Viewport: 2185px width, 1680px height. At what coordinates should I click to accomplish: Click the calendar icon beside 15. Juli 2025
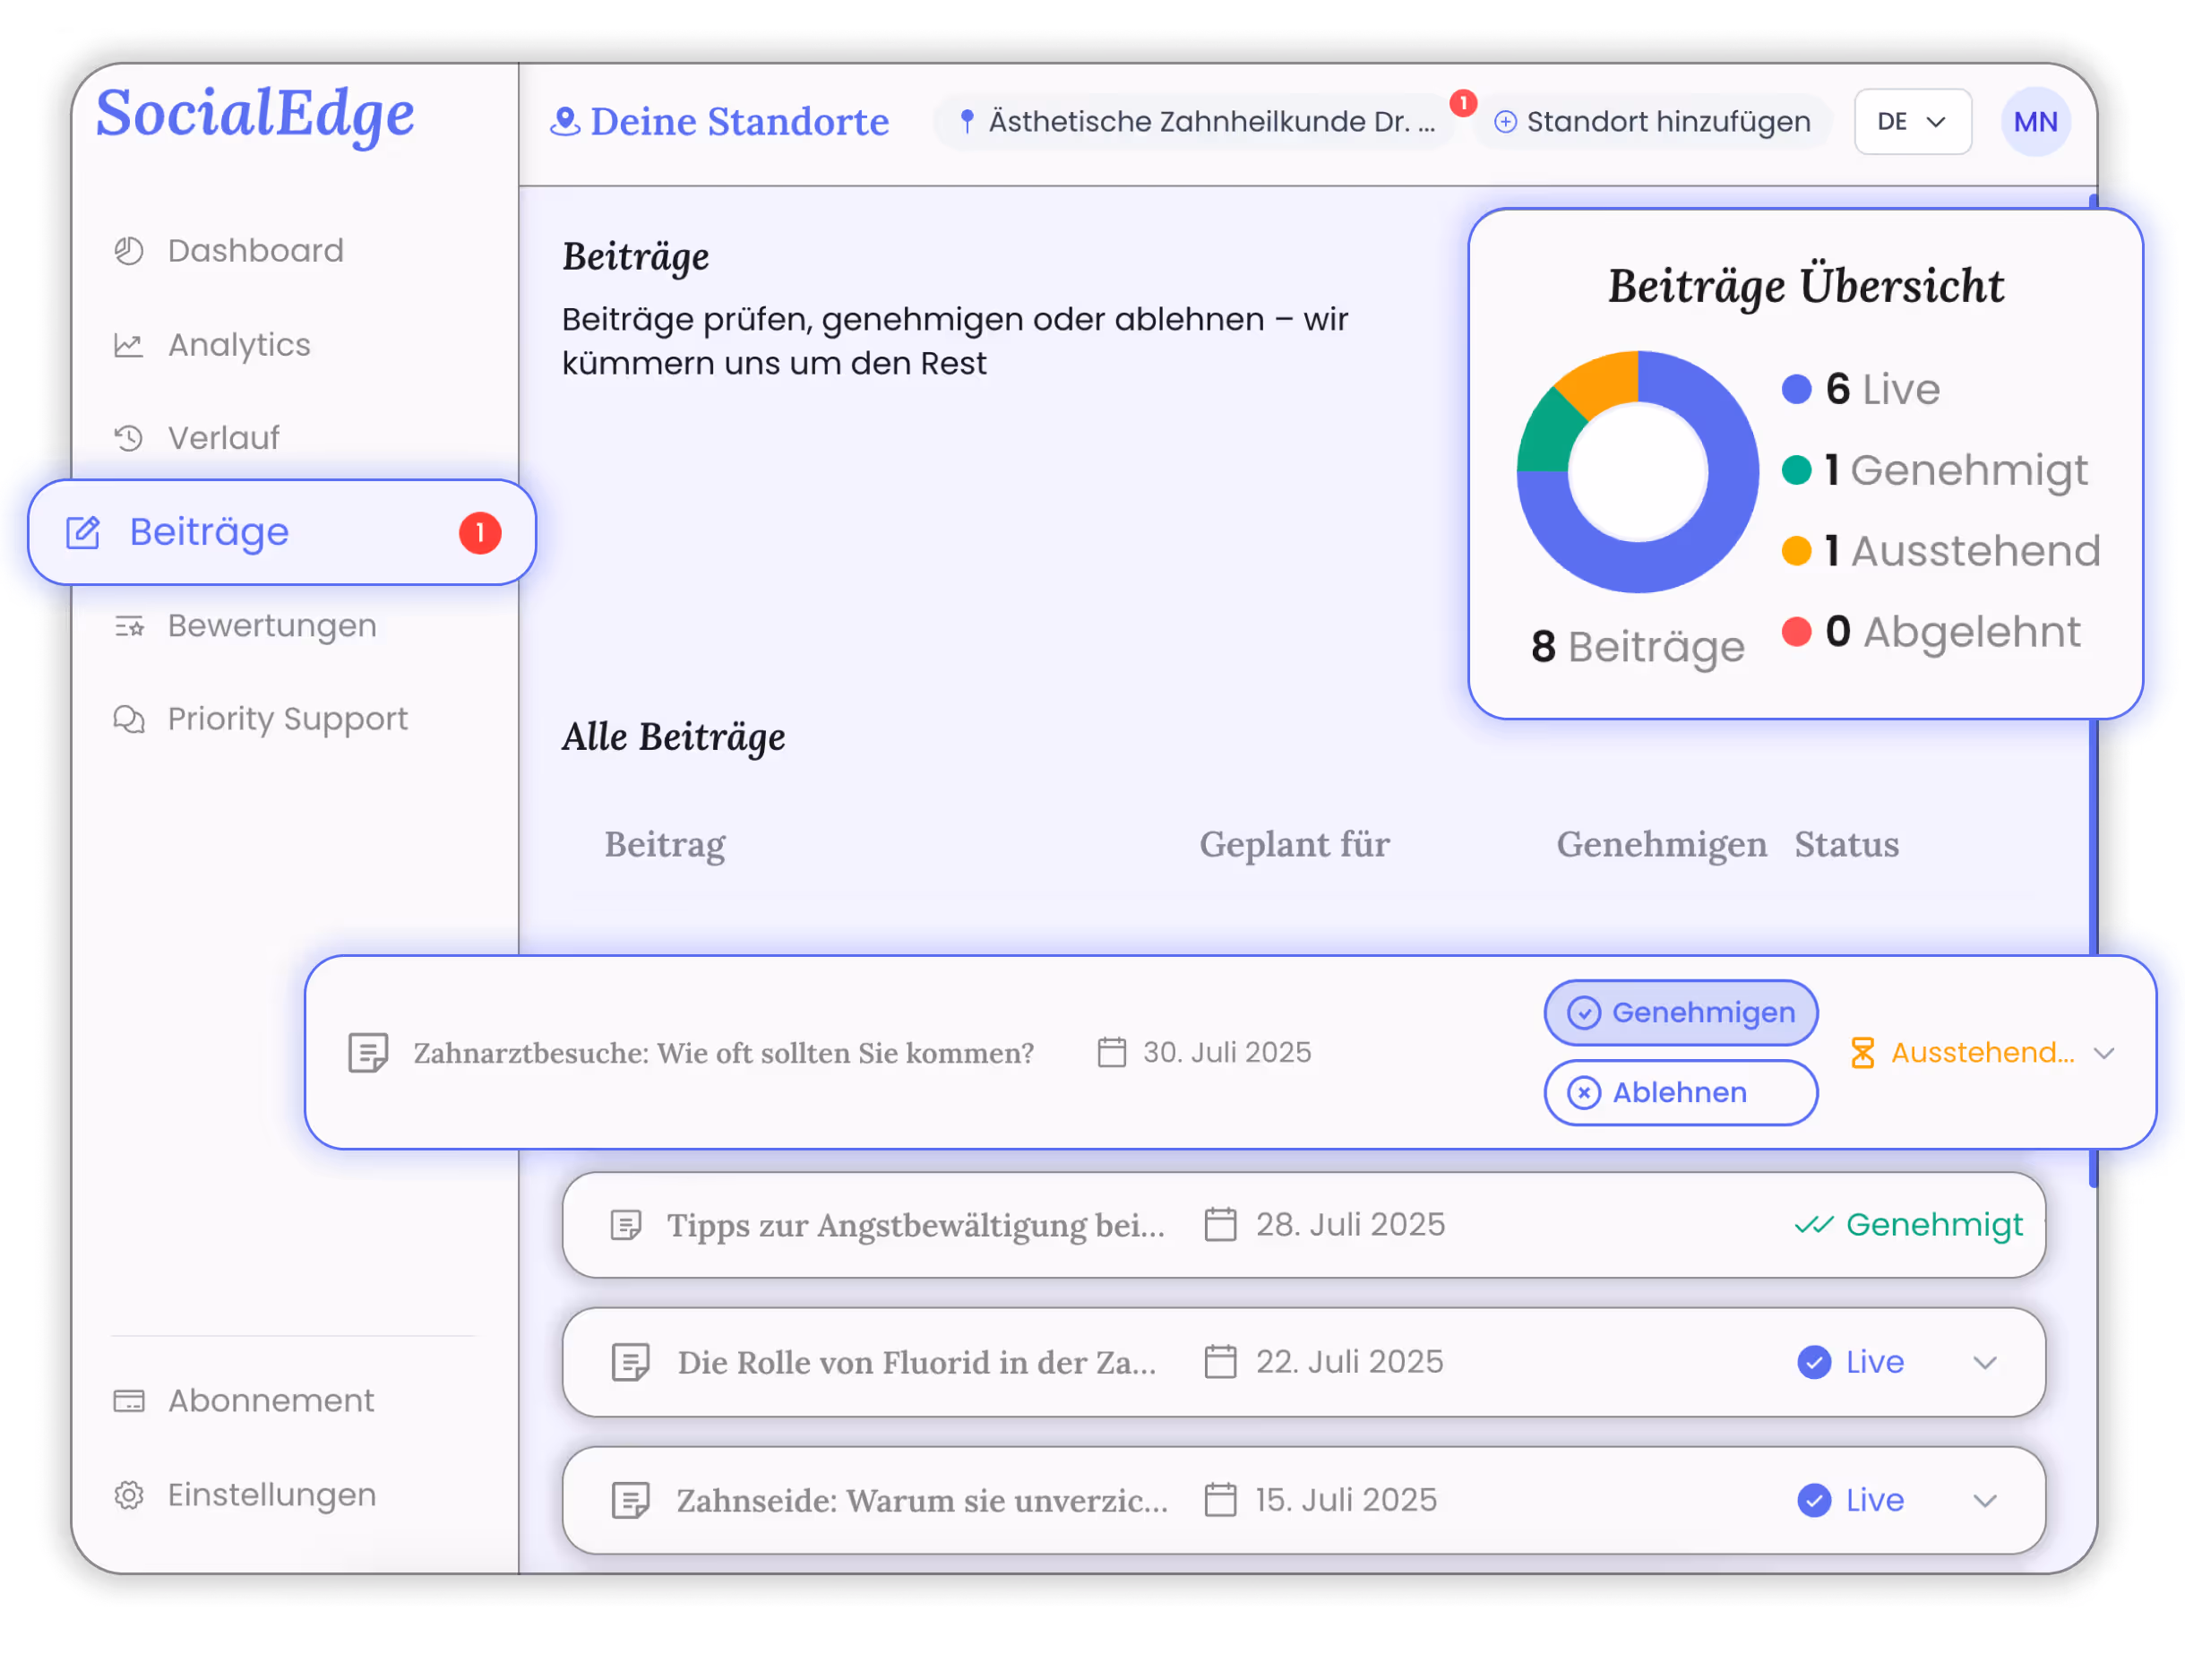click(1220, 1499)
